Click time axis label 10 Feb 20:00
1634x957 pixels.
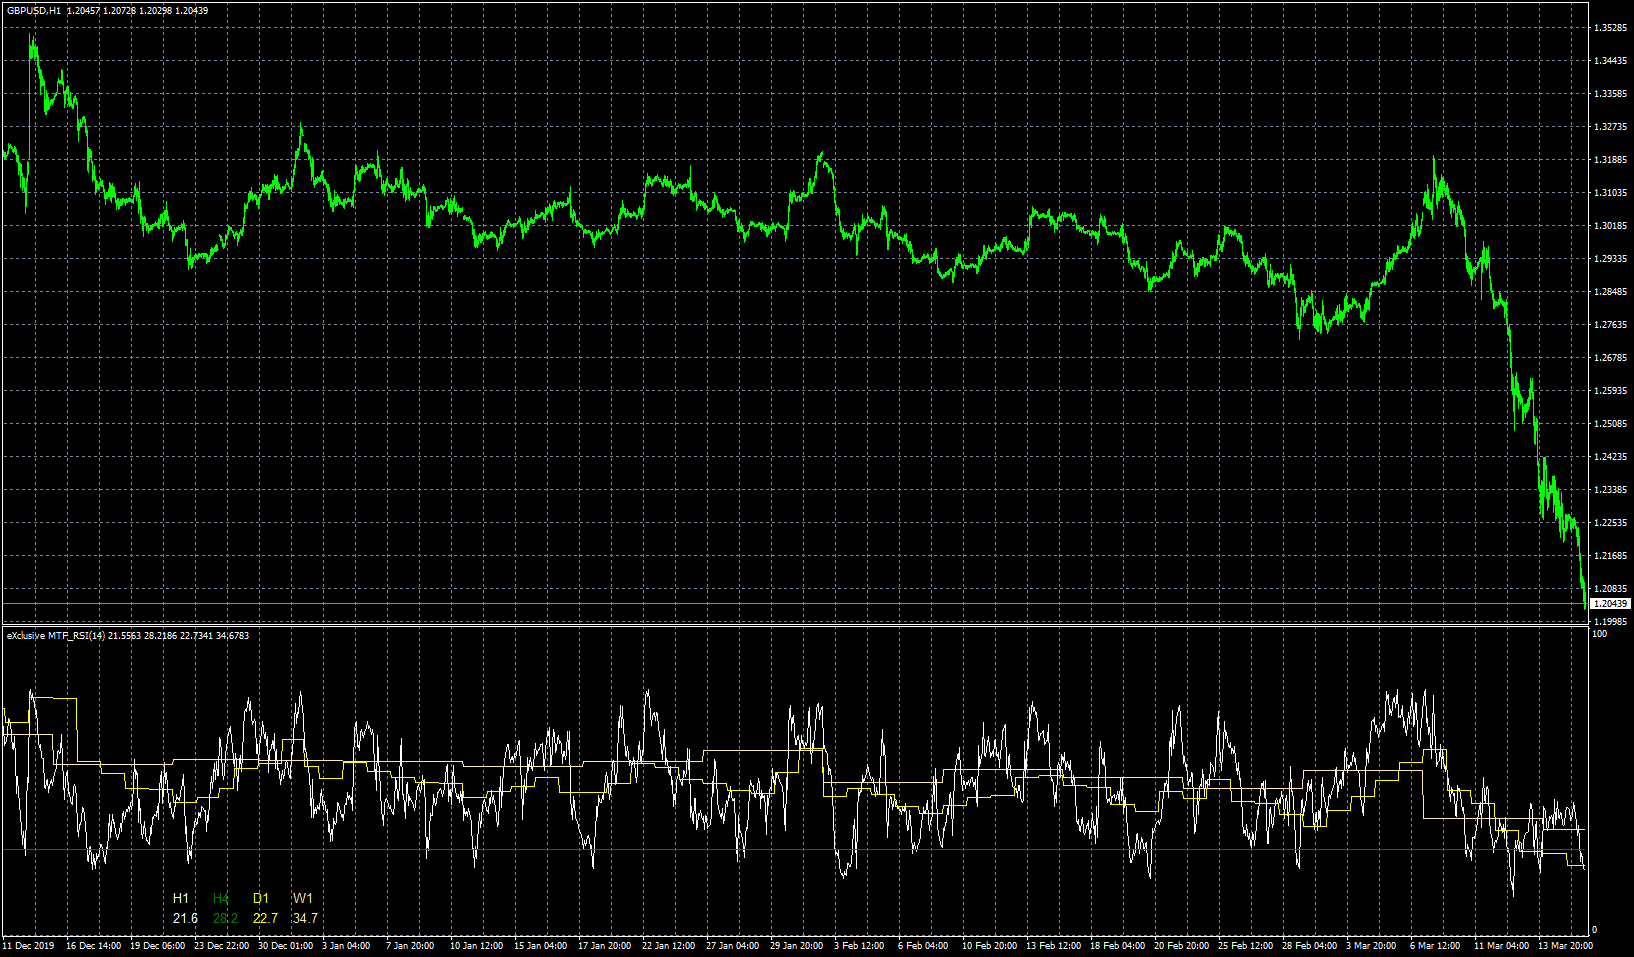(x=989, y=945)
